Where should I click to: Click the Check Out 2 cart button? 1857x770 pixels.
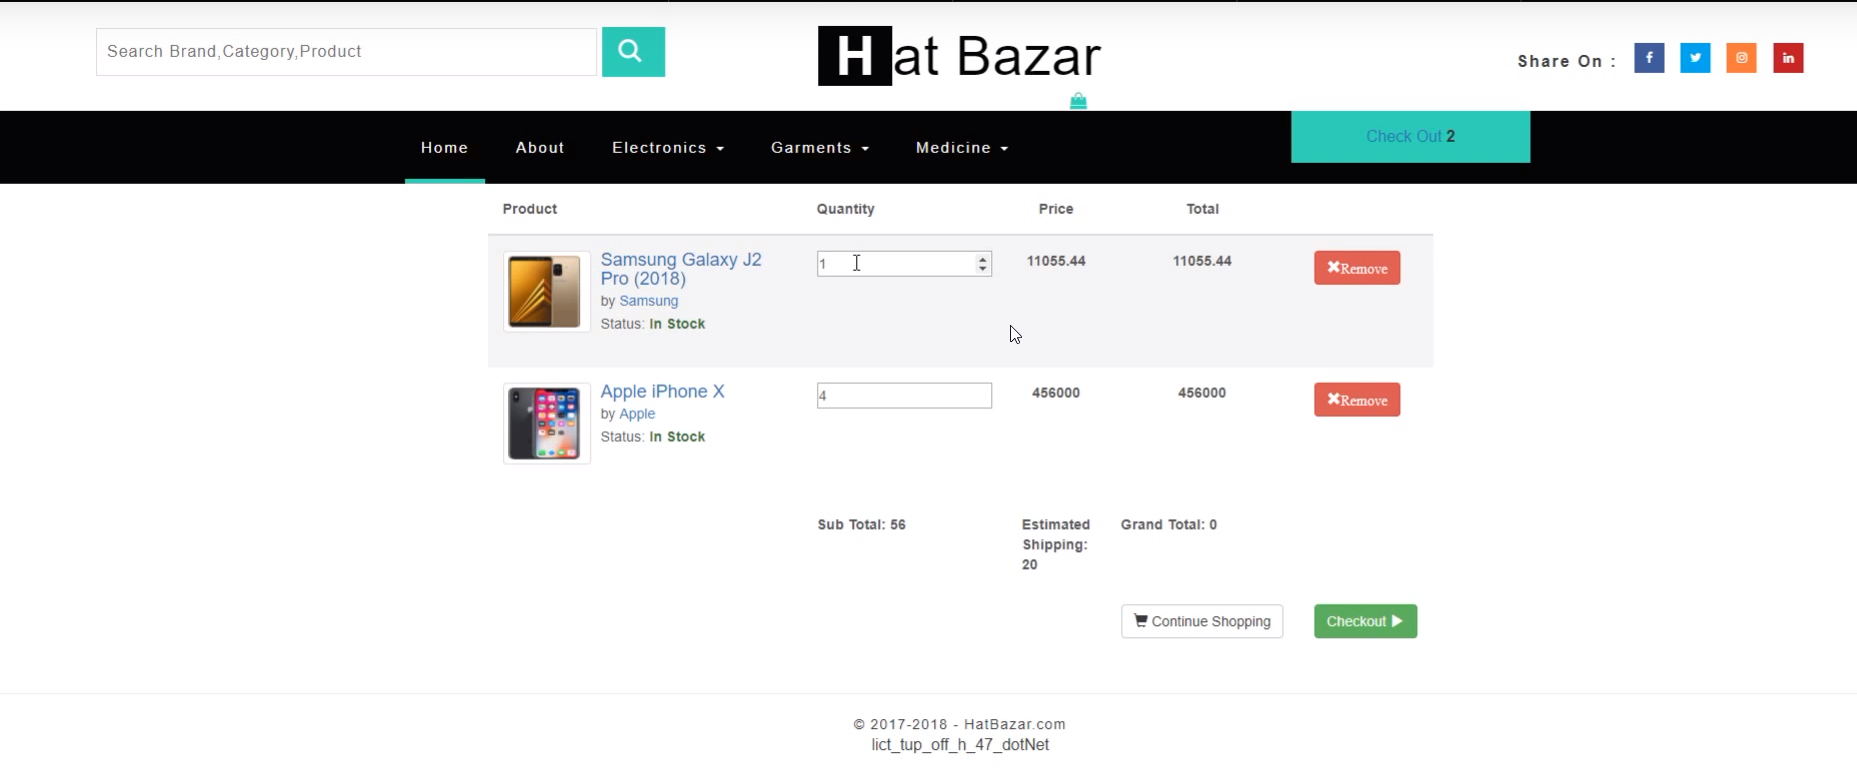pyautogui.click(x=1410, y=137)
